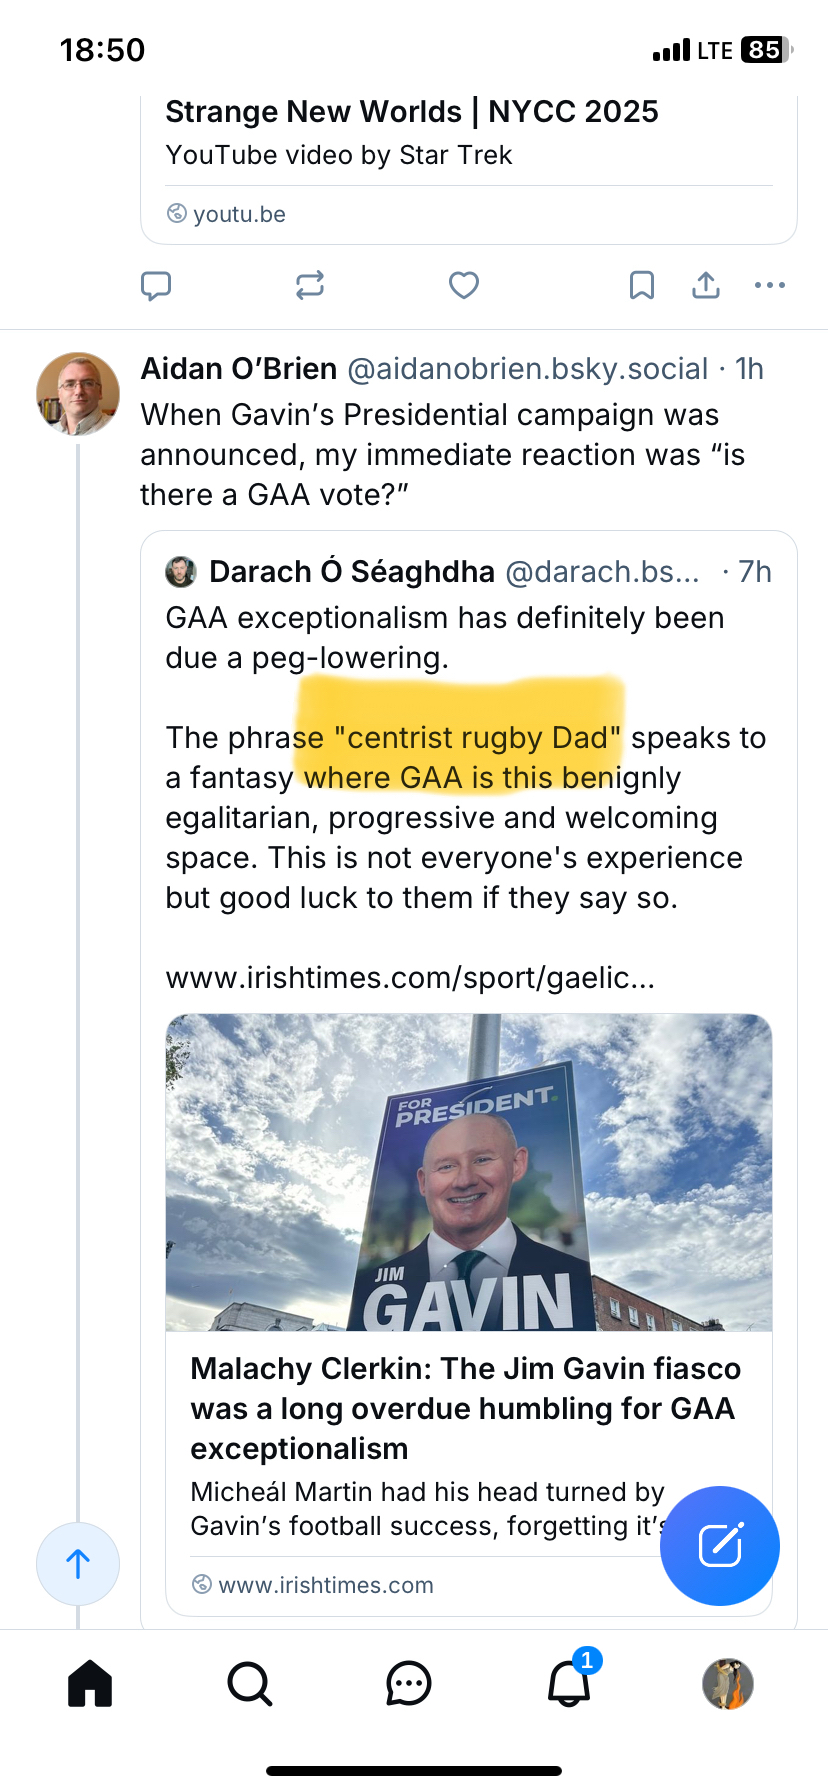This screenshot has width=828, height=1792.
Task: Repost using the arrows icon
Action: [x=310, y=286]
